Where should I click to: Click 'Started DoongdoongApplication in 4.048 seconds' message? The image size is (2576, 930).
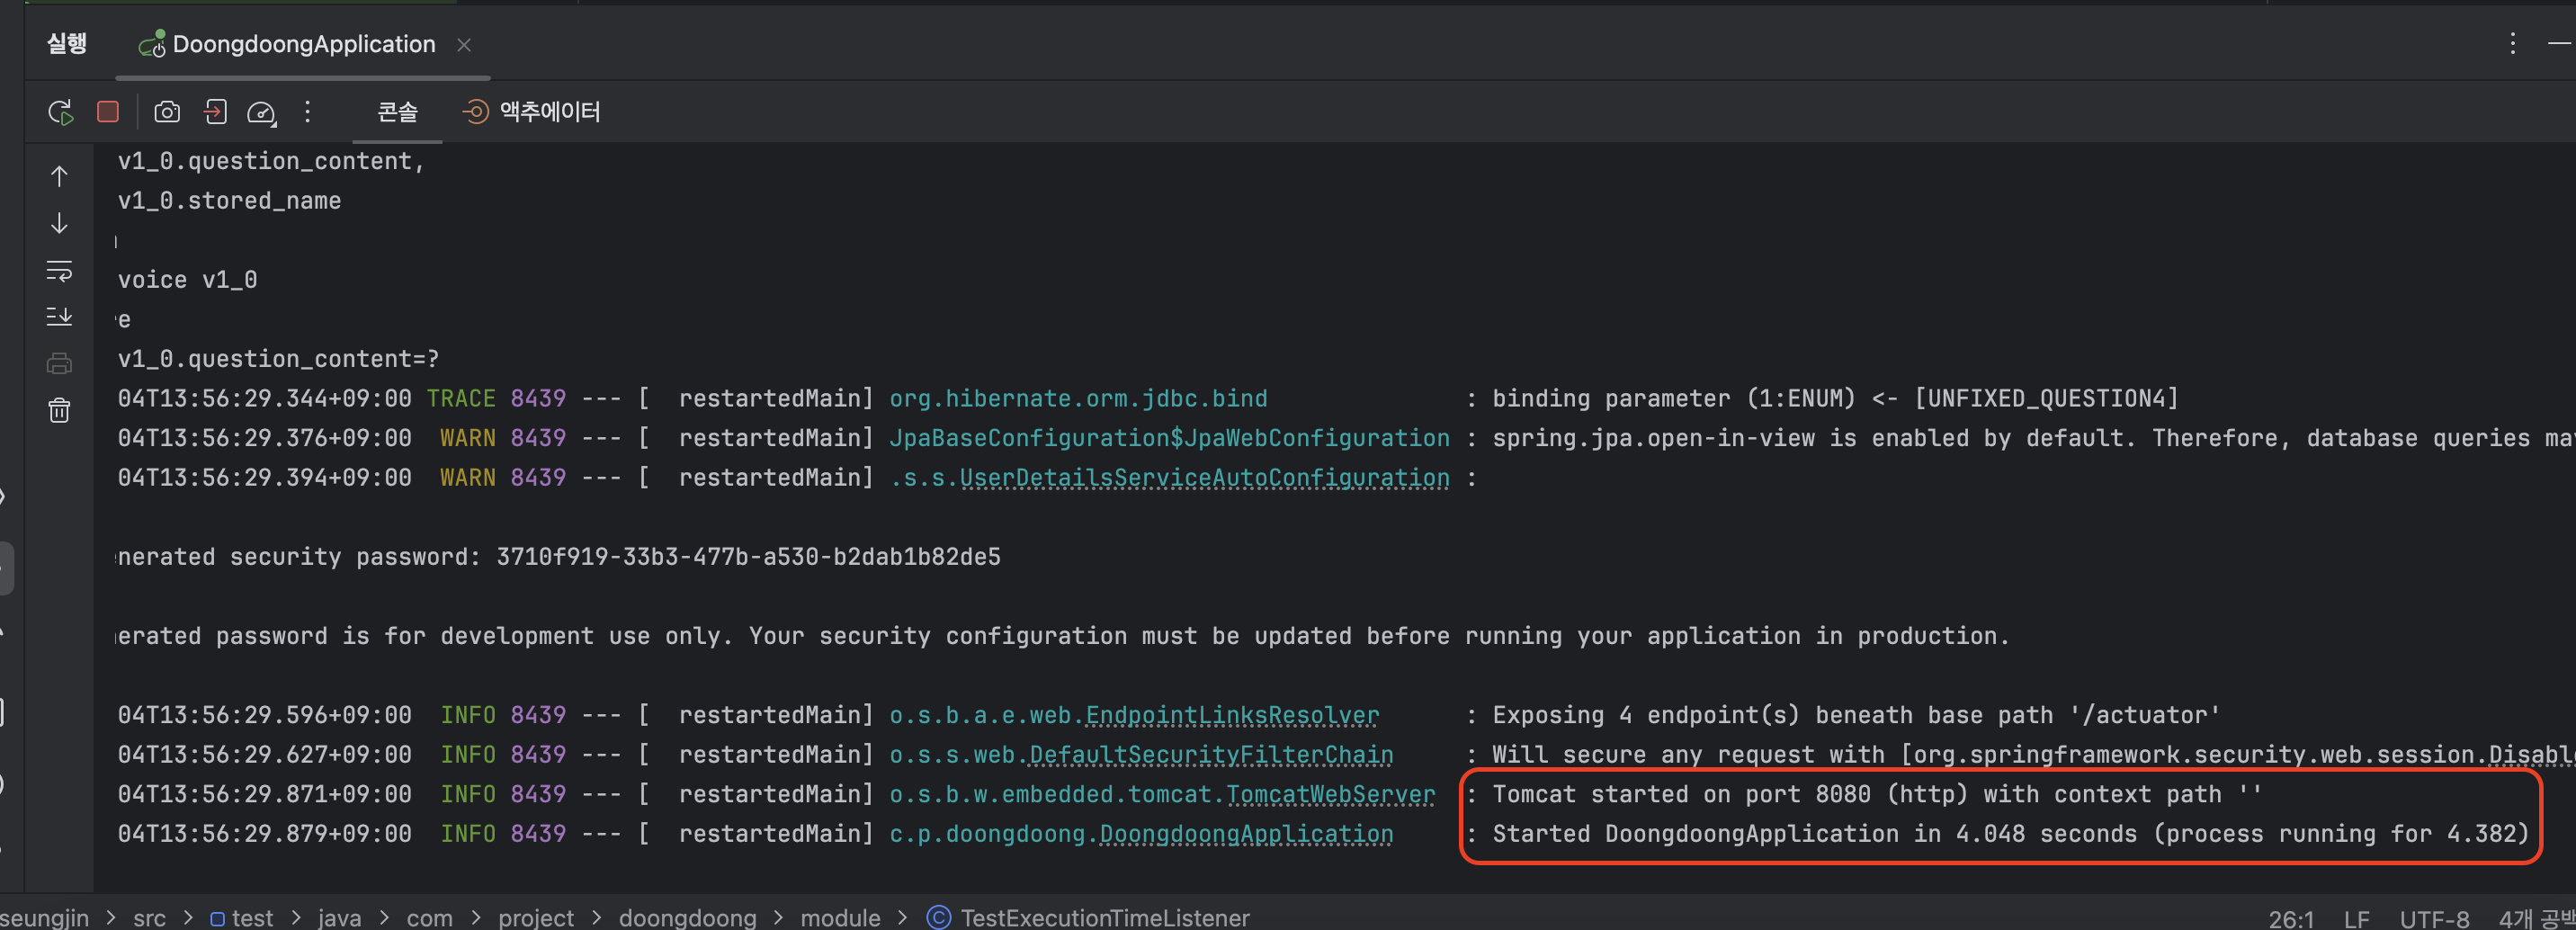click(x=2010, y=834)
